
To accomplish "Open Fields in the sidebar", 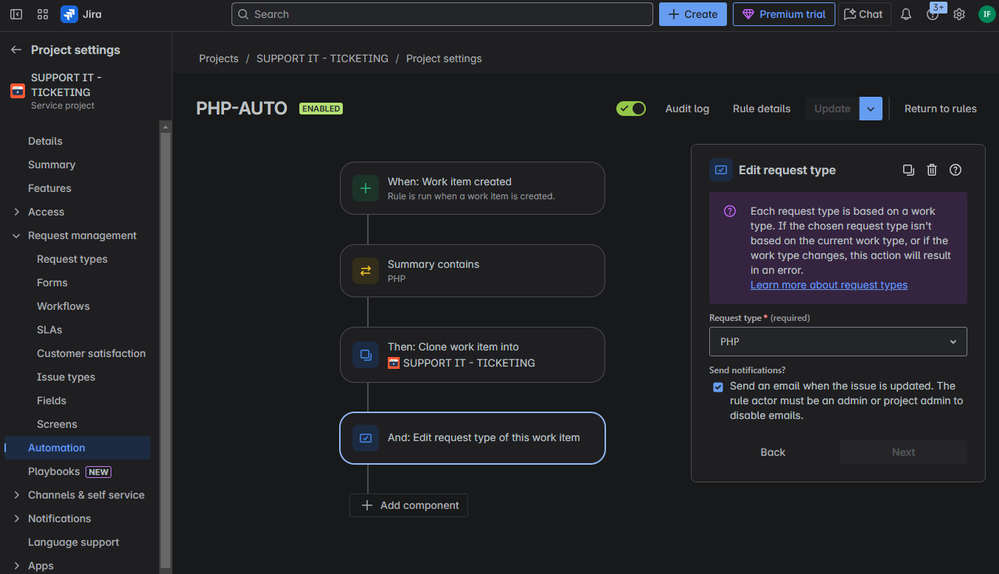I will (52, 401).
